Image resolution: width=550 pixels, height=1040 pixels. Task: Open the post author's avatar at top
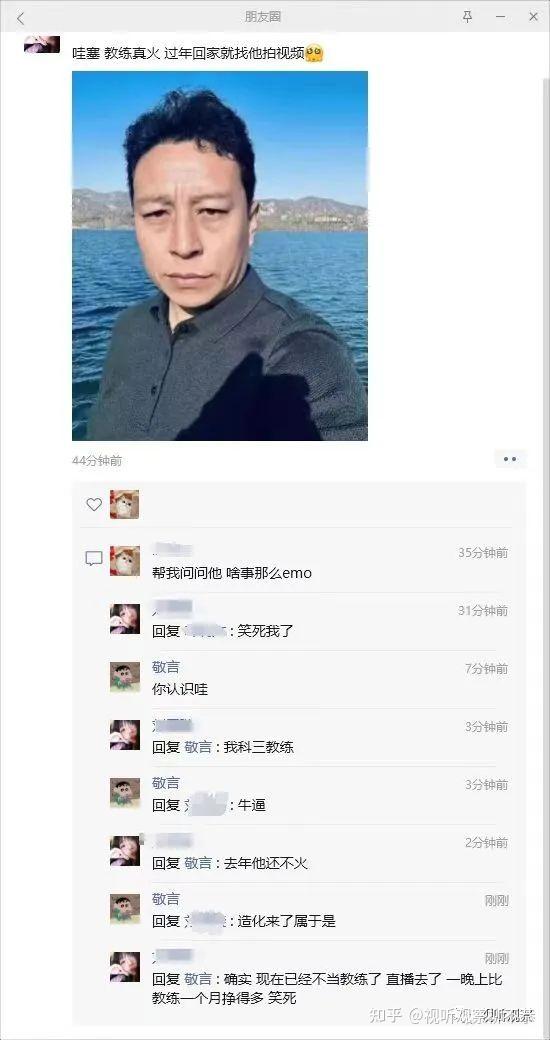(x=42, y=44)
